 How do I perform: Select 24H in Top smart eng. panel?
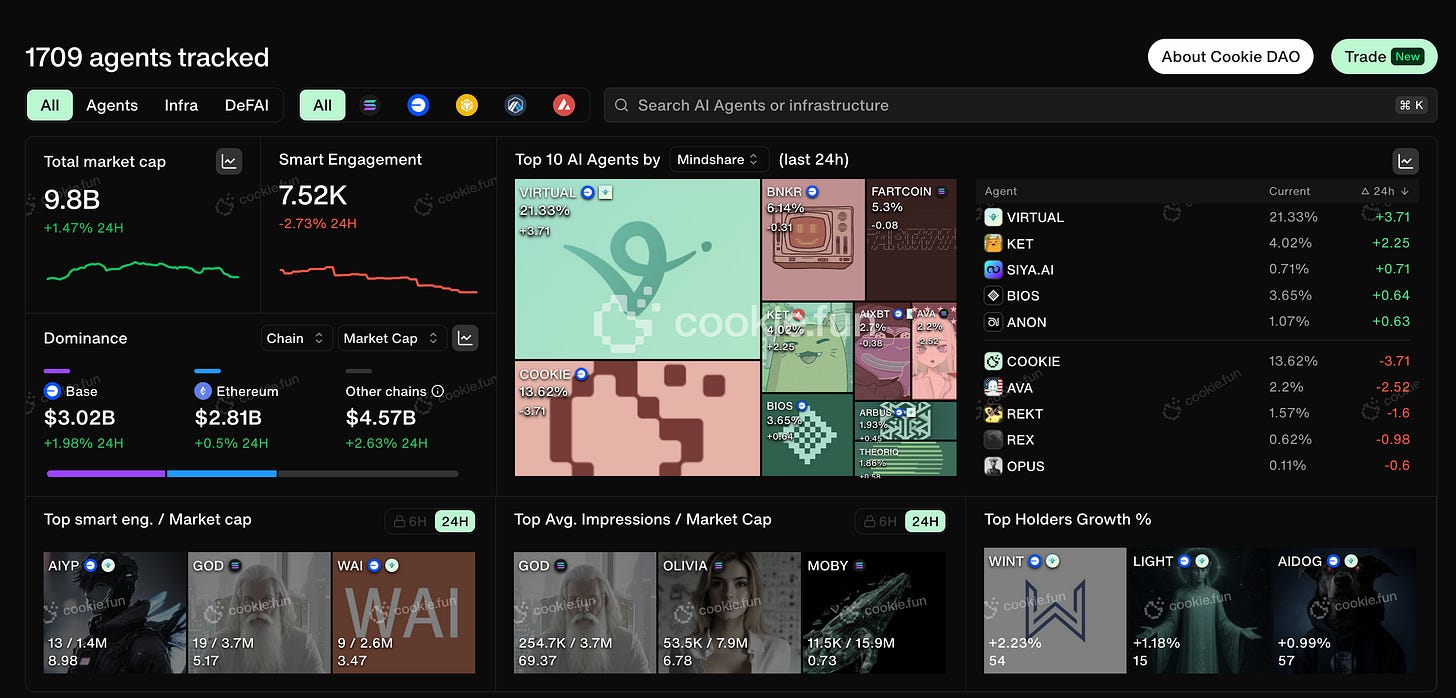pyautogui.click(x=455, y=521)
